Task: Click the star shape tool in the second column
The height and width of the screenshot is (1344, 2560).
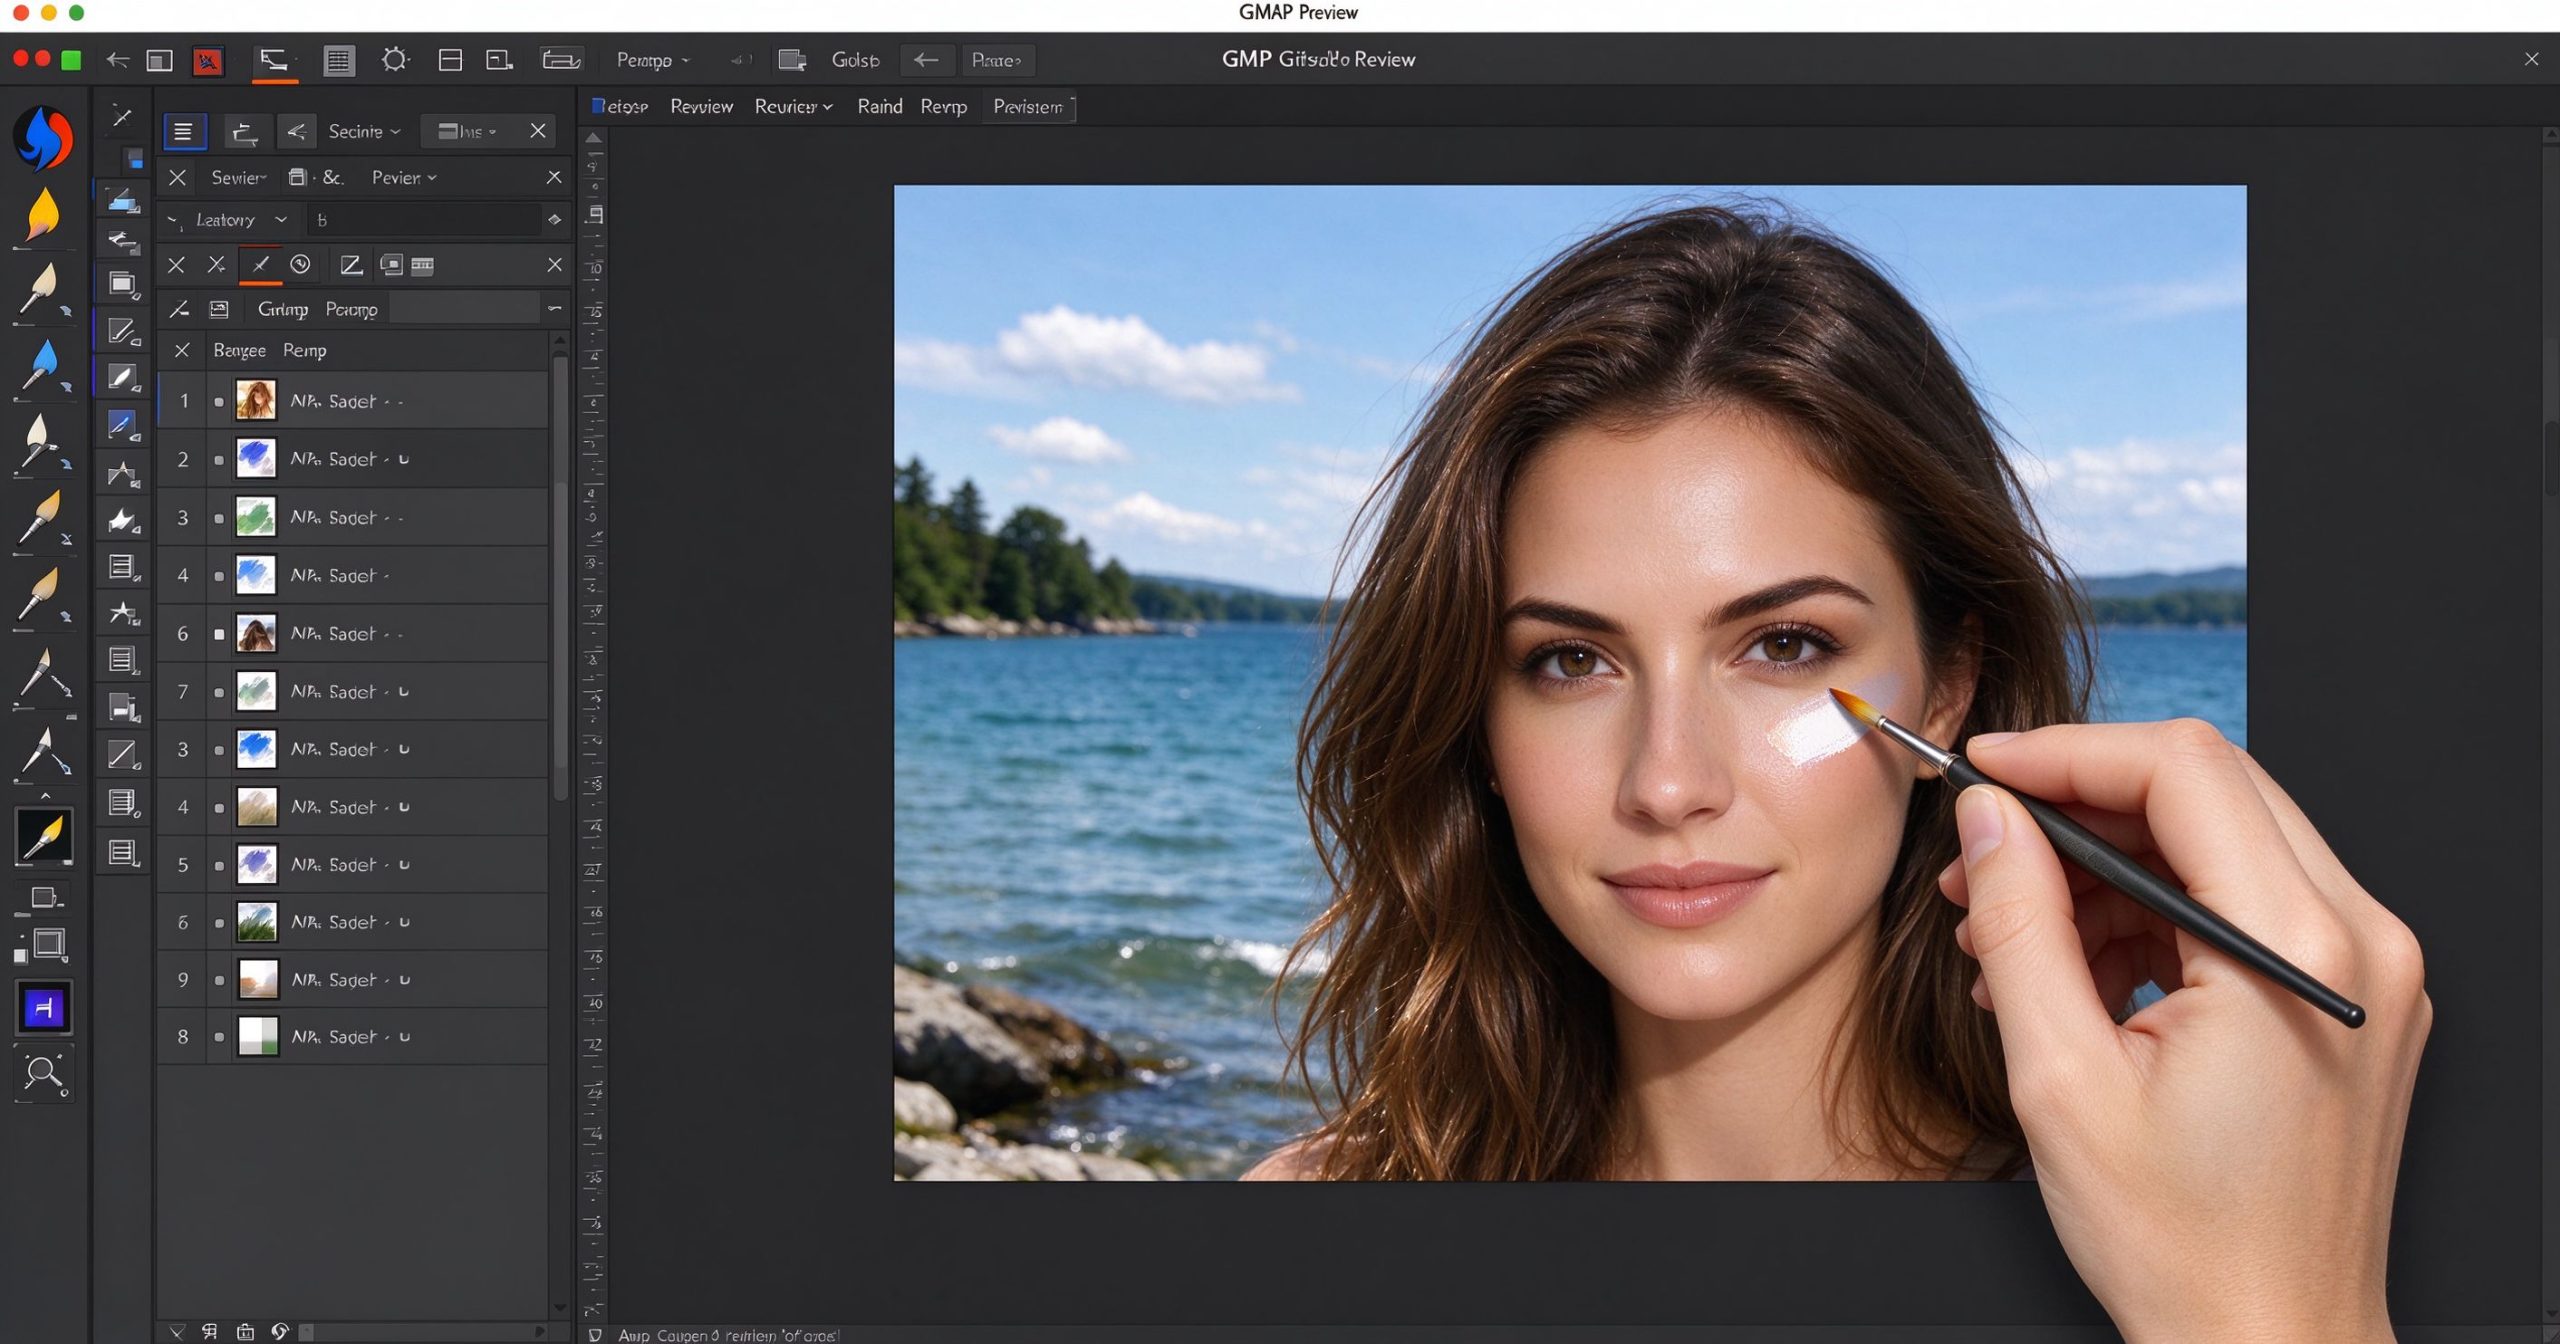Action: pos(123,612)
